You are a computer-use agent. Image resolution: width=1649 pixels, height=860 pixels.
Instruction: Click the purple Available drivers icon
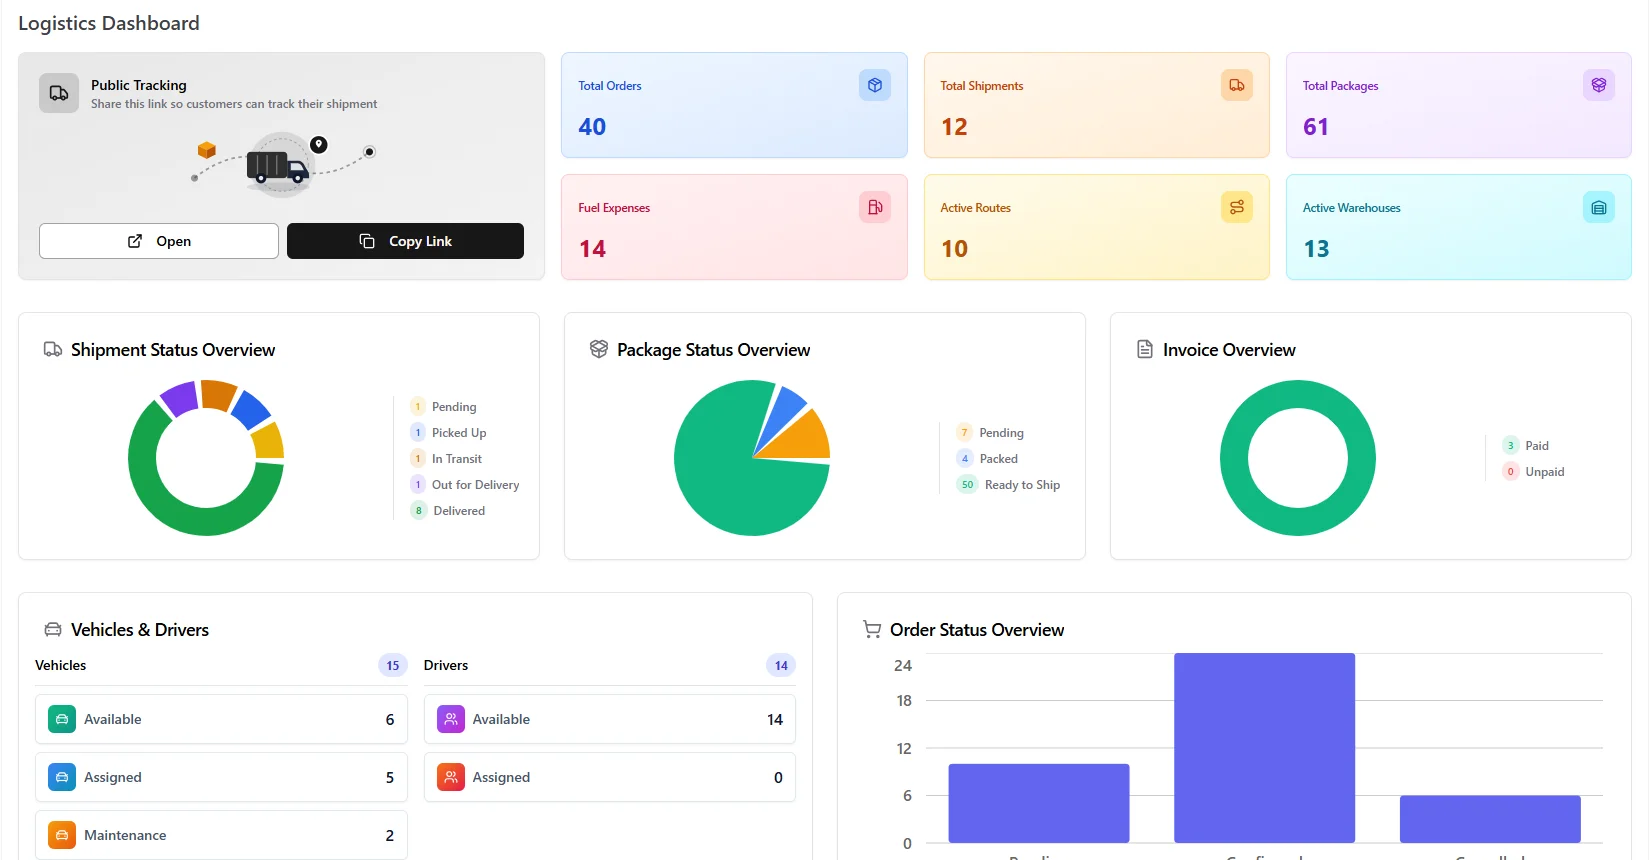tap(451, 719)
